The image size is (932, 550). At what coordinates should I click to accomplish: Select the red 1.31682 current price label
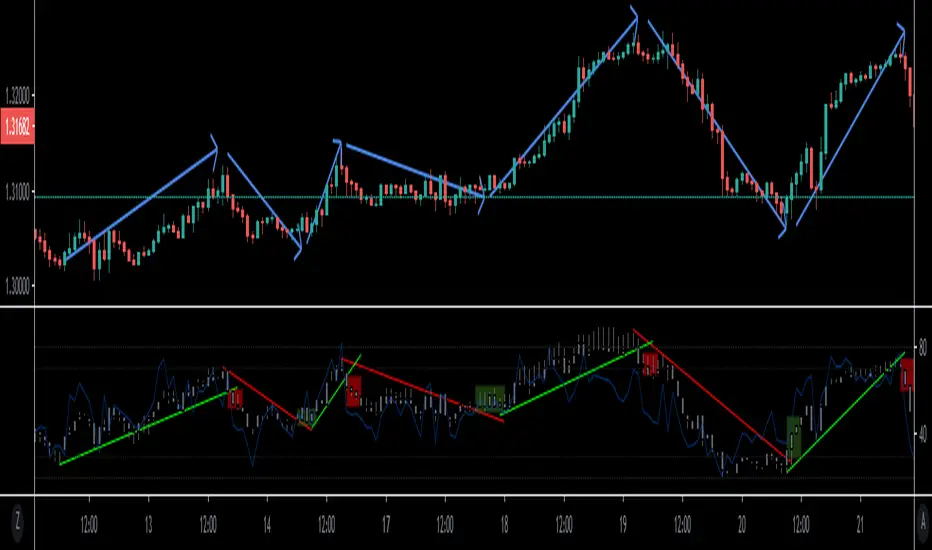point(17,126)
